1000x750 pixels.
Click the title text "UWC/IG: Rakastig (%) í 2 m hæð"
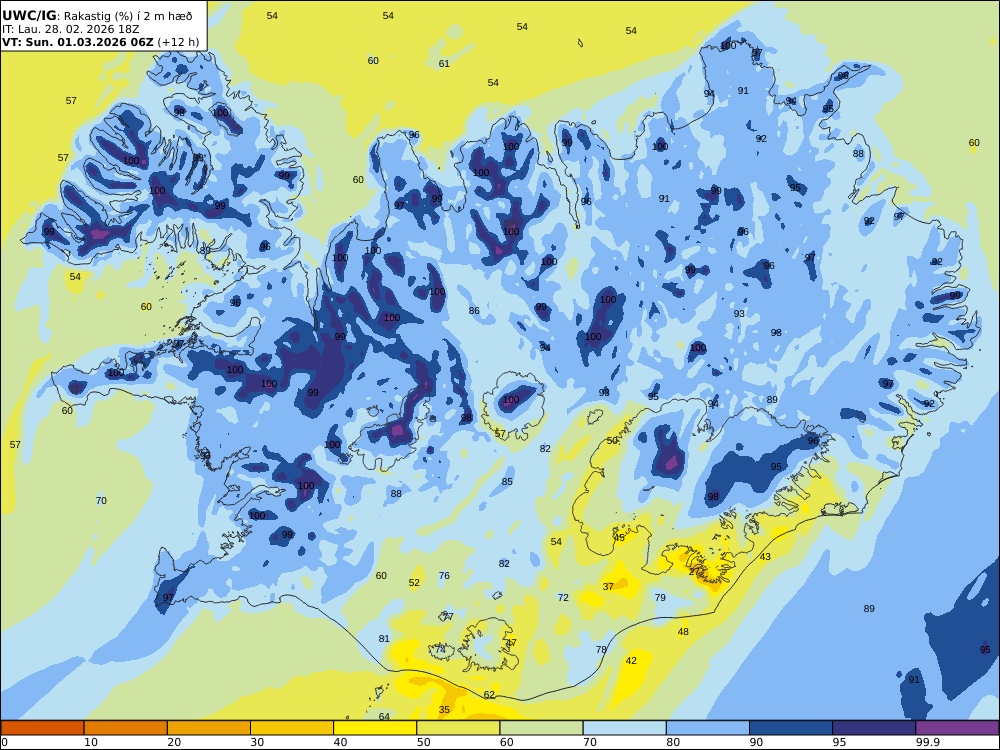[x=97, y=16]
